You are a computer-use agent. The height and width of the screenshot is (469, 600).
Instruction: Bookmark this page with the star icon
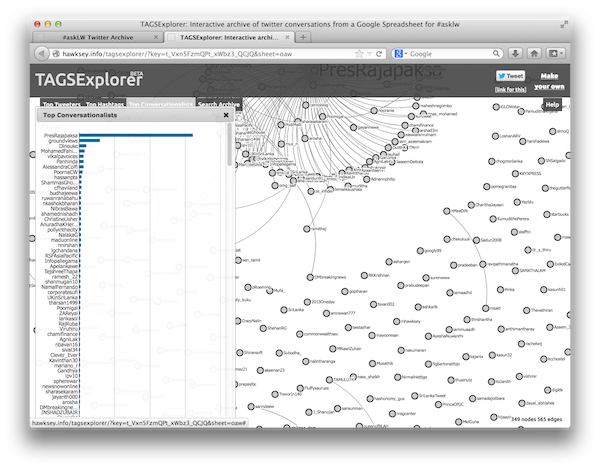coord(359,54)
